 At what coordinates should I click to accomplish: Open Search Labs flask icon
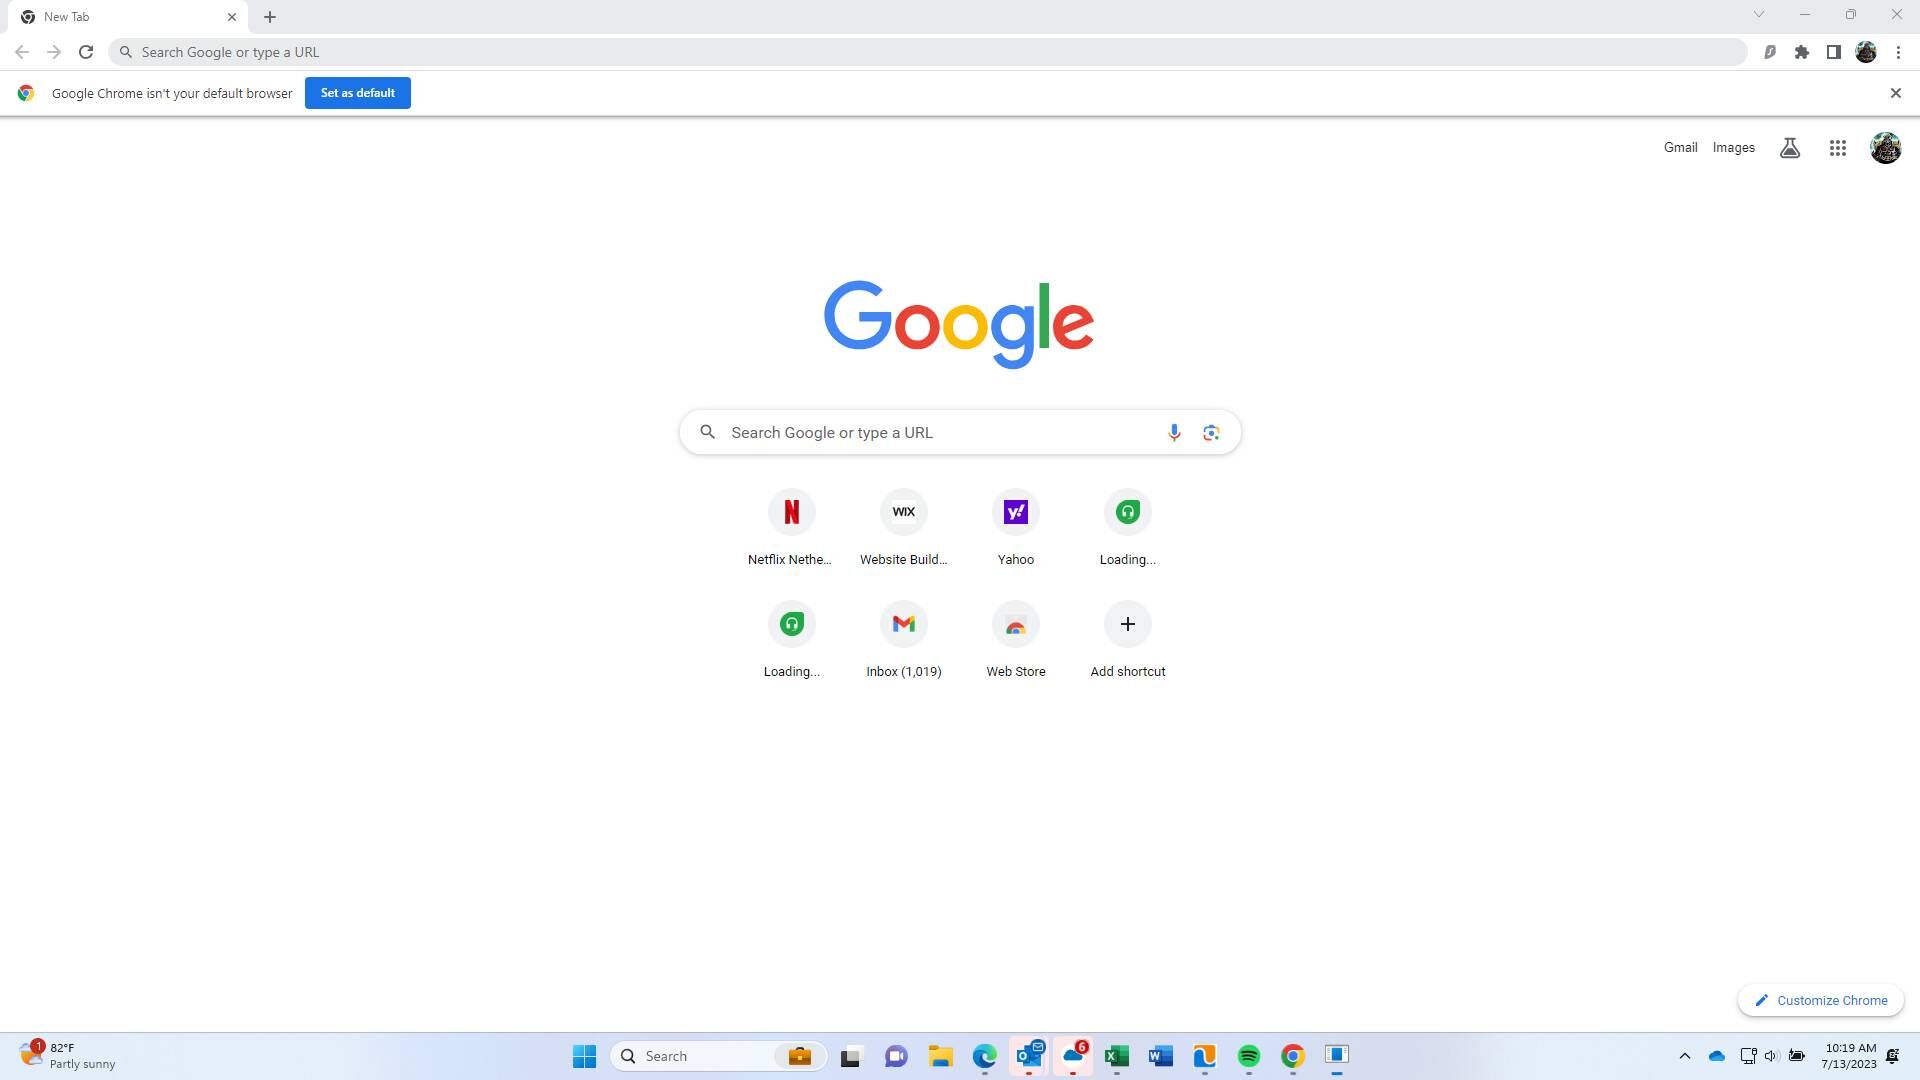(x=1790, y=148)
